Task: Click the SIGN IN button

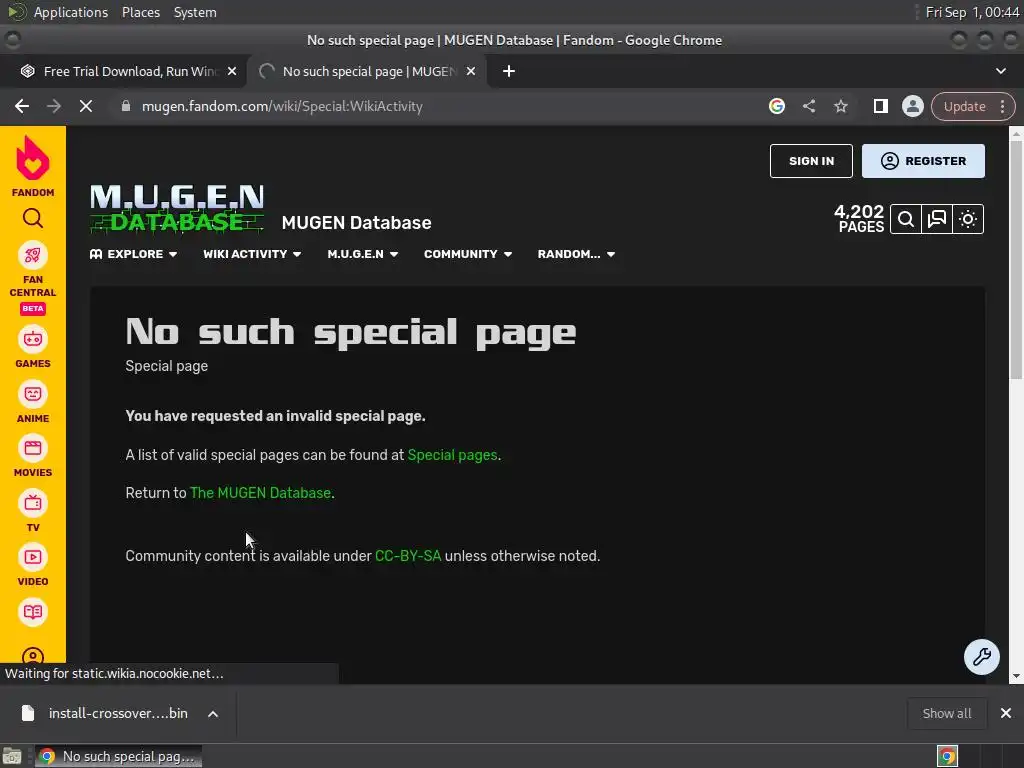Action: click(x=811, y=161)
